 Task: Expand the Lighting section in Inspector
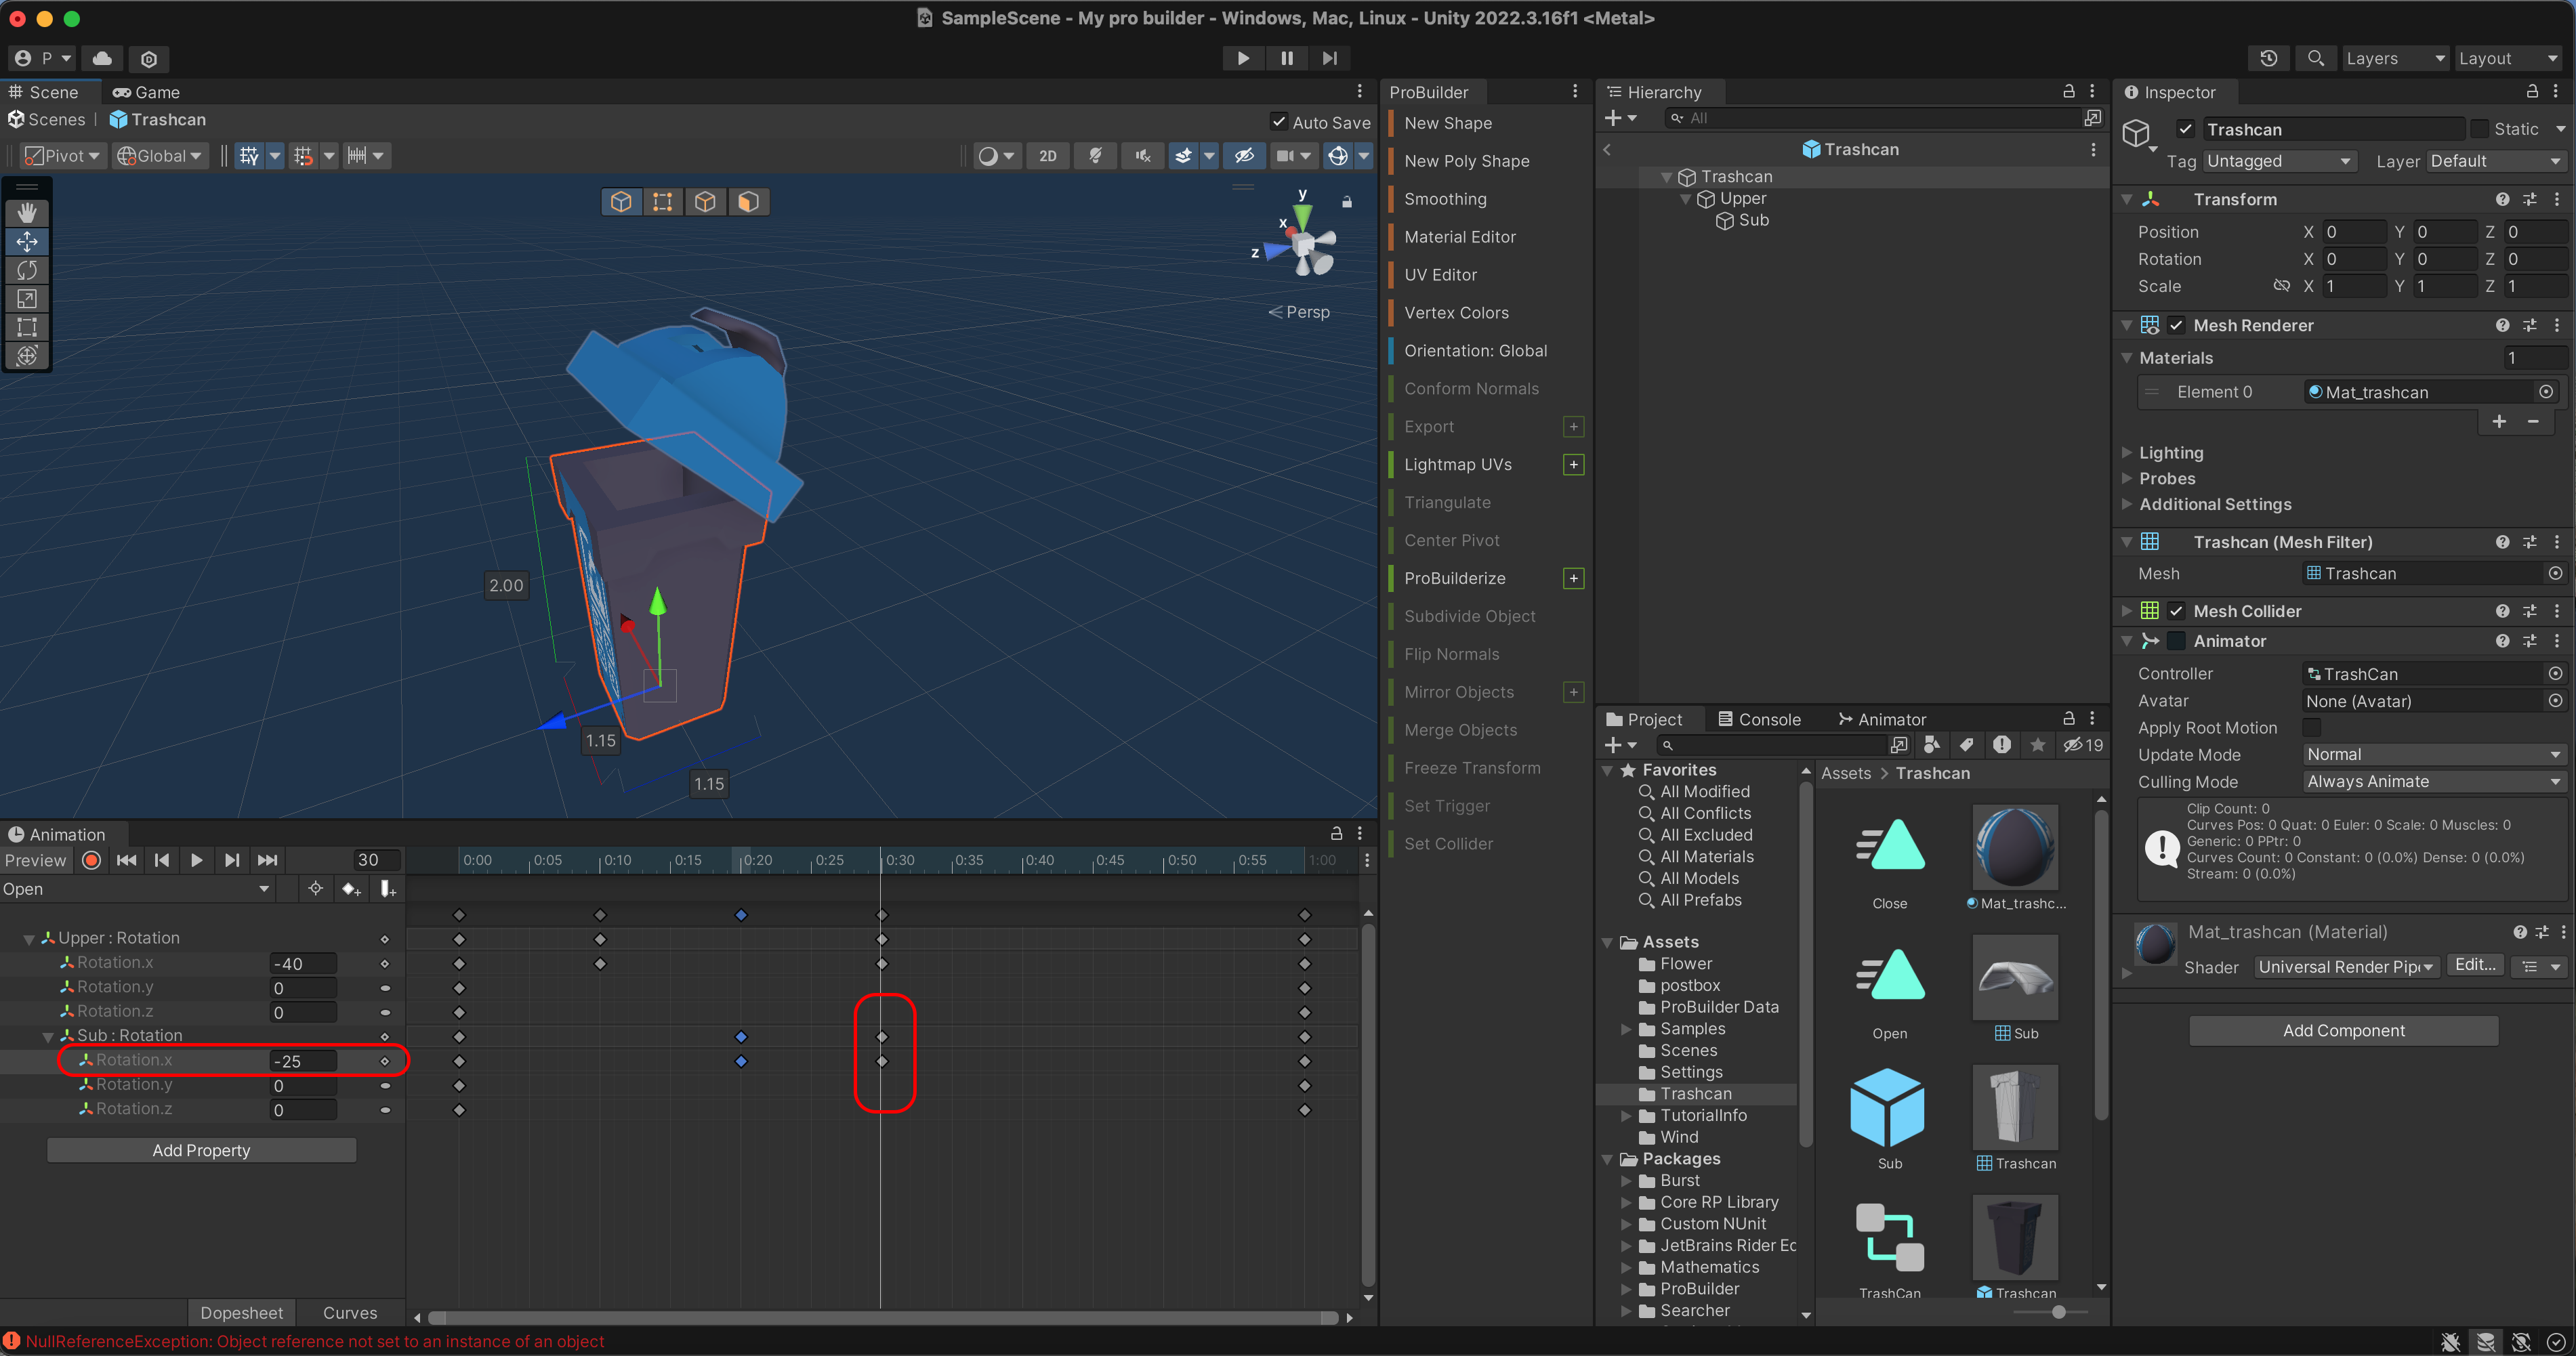tap(2170, 452)
